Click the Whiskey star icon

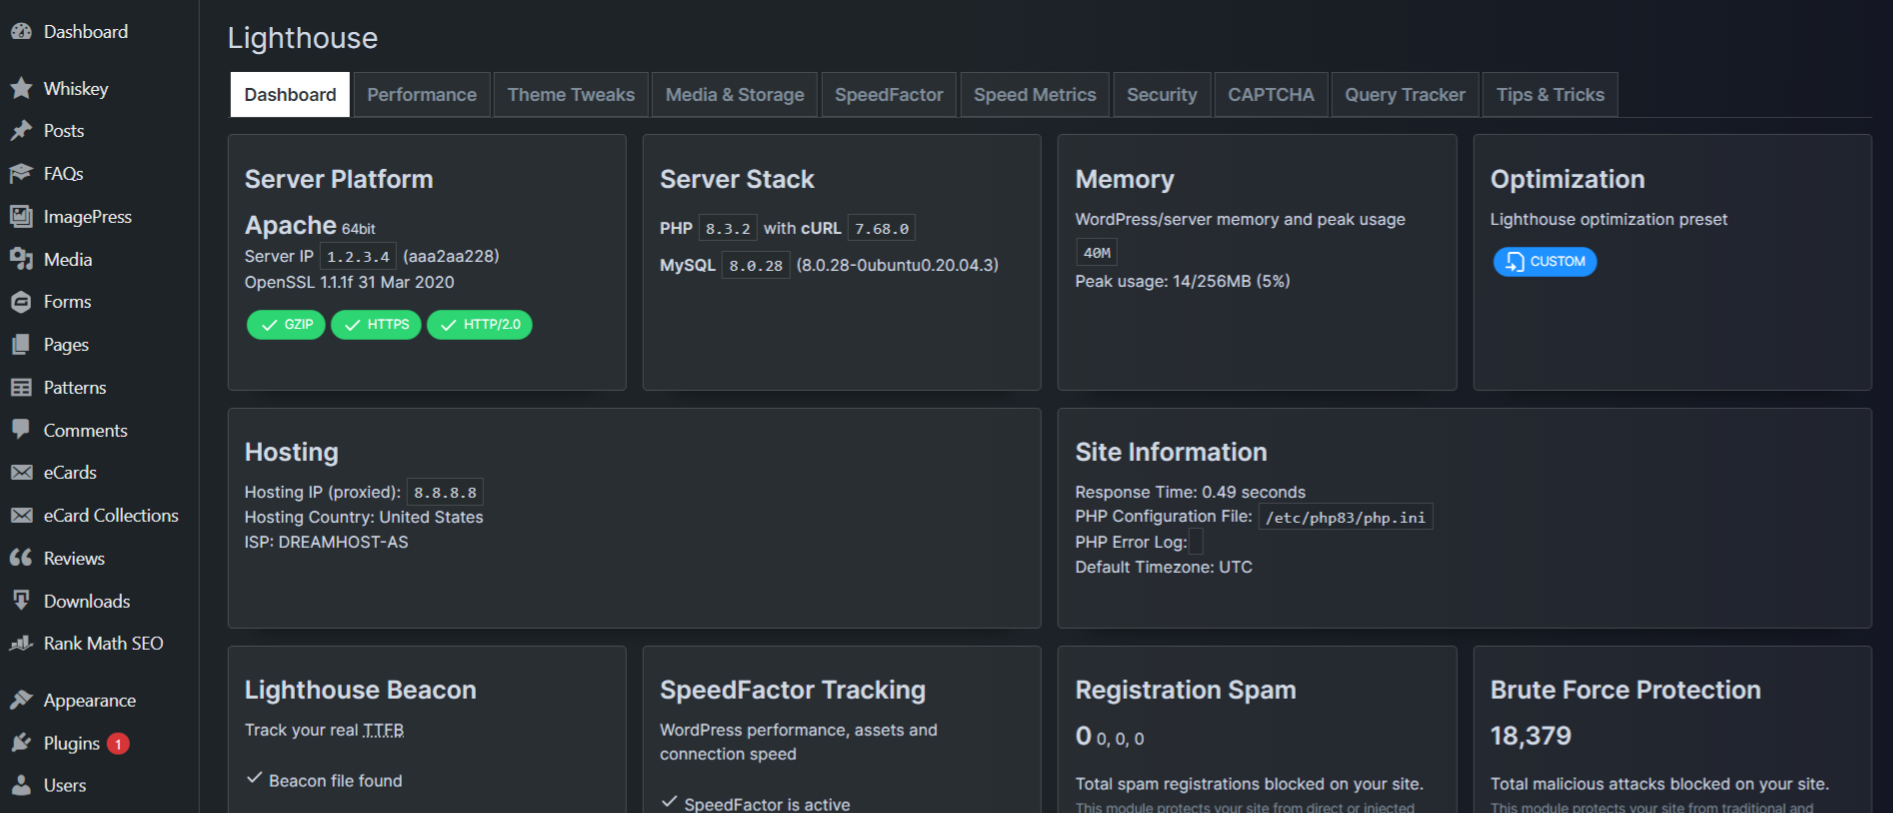[21, 89]
